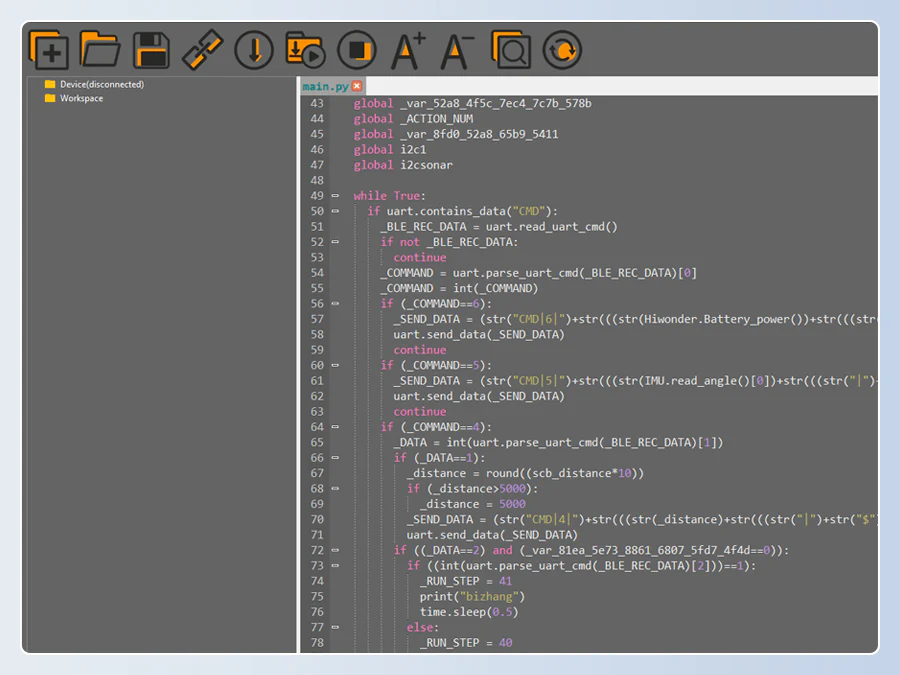The height and width of the screenshot is (675, 900).
Task: Decrease font size with the A- icon
Action: click(458, 50)
